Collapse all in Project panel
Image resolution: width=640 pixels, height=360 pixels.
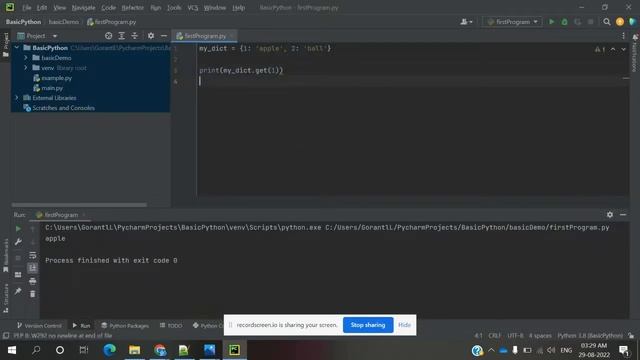click(x=135, y=36)
